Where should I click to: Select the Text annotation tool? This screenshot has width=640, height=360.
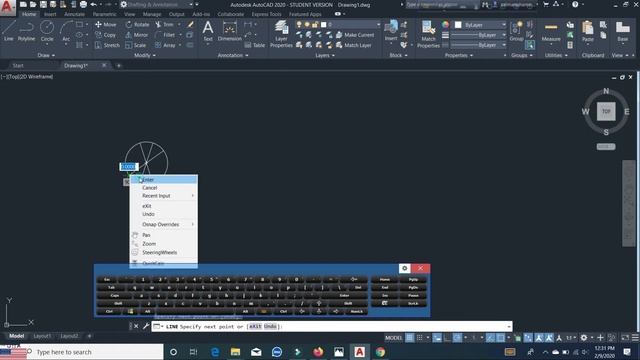(x=208, y=31)
